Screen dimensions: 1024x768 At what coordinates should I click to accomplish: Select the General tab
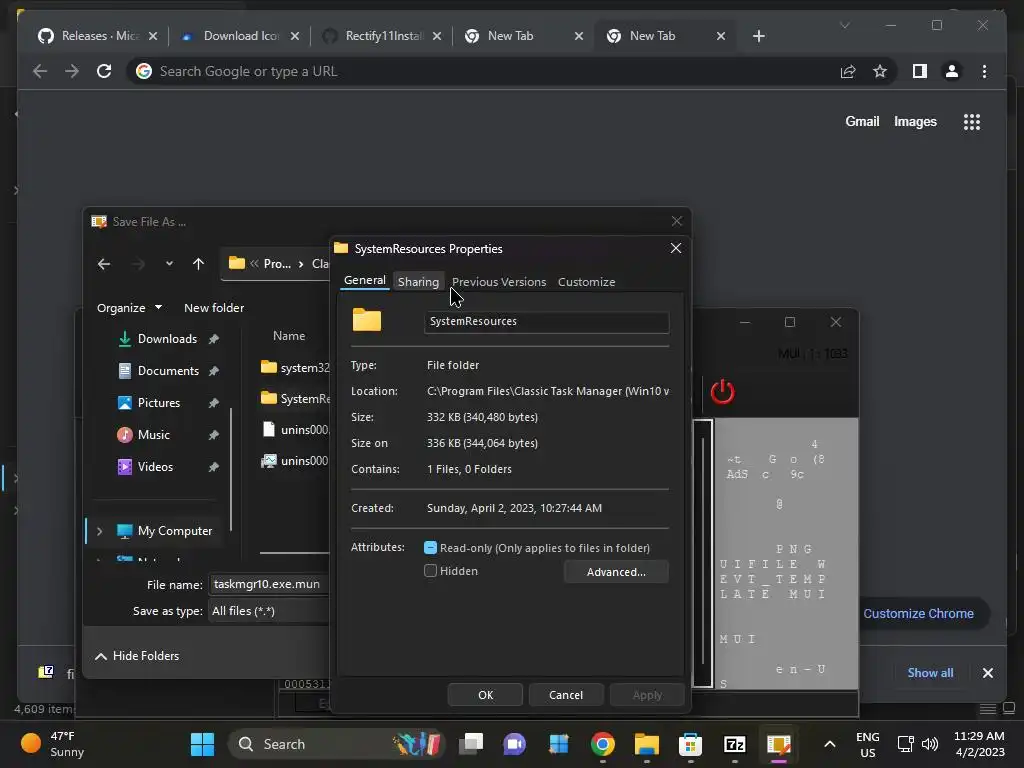(364, 281)
